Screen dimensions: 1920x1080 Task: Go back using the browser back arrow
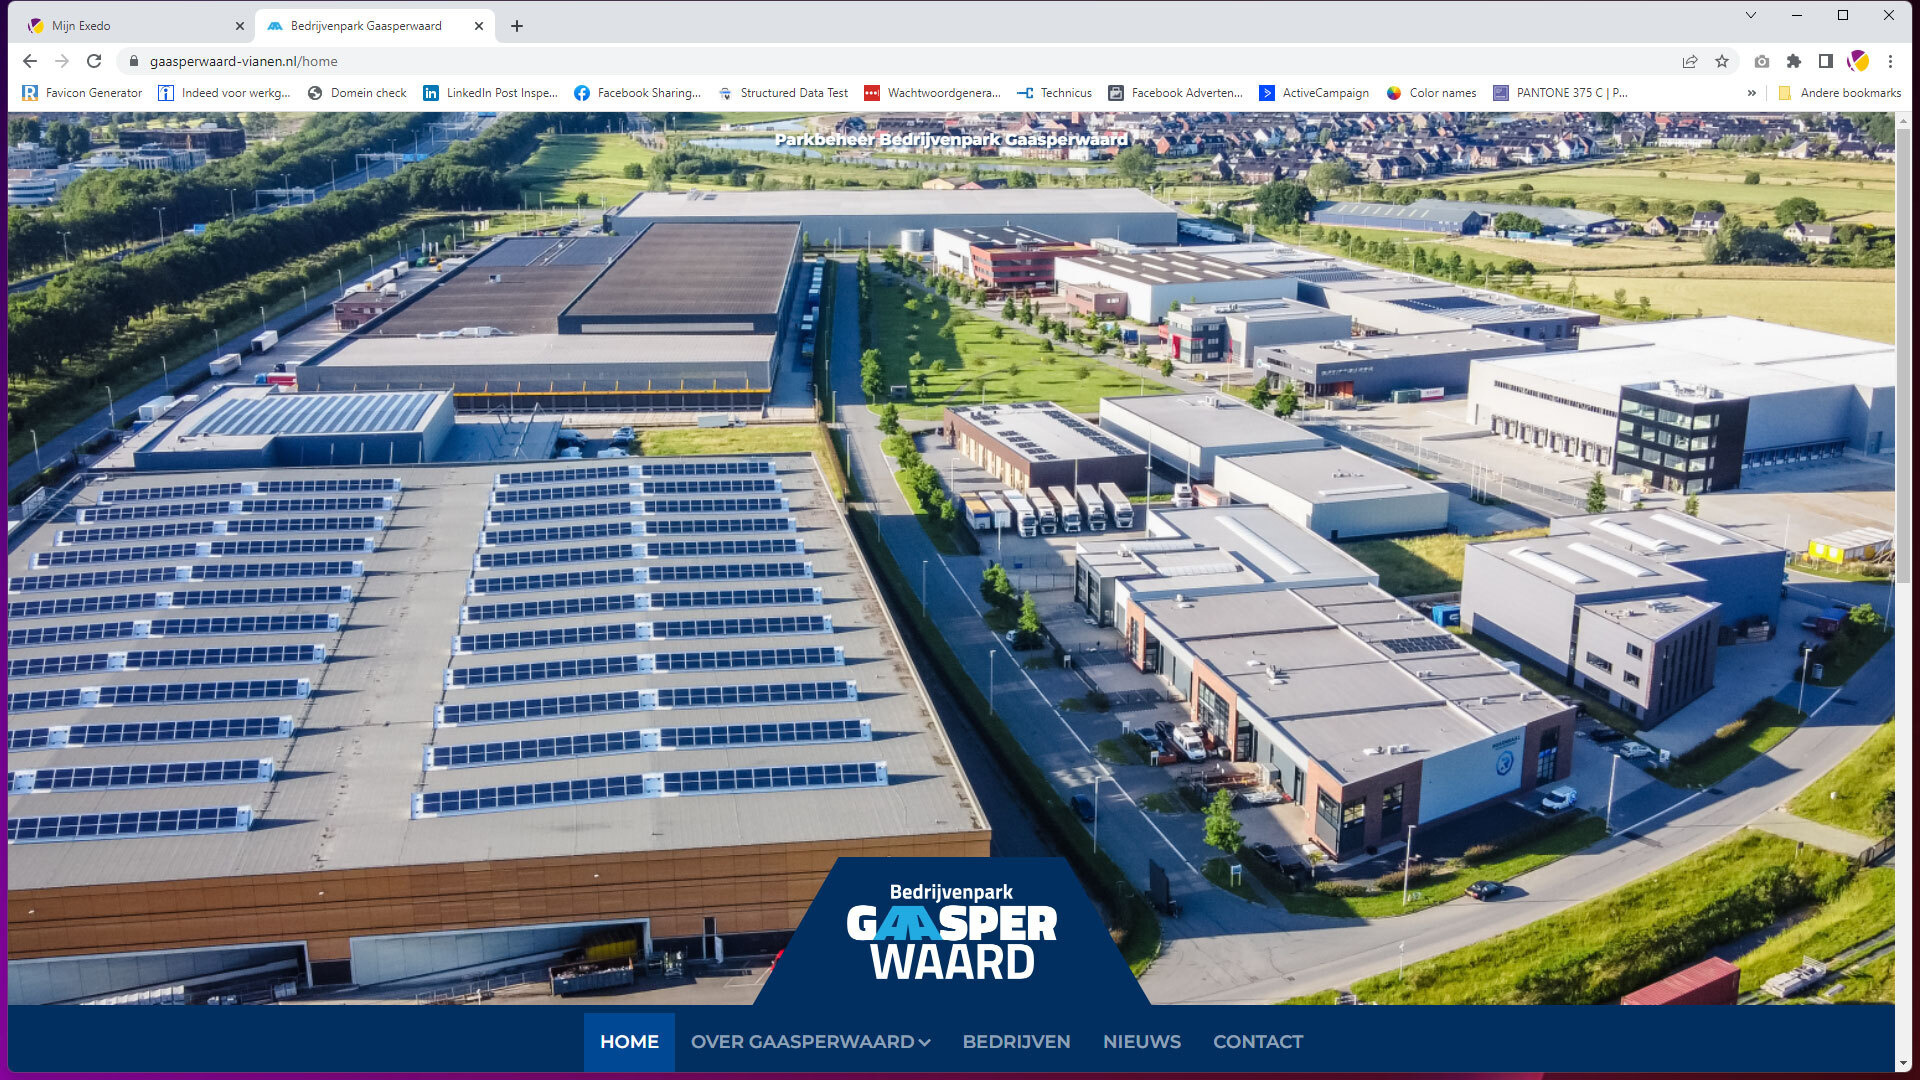30,61
